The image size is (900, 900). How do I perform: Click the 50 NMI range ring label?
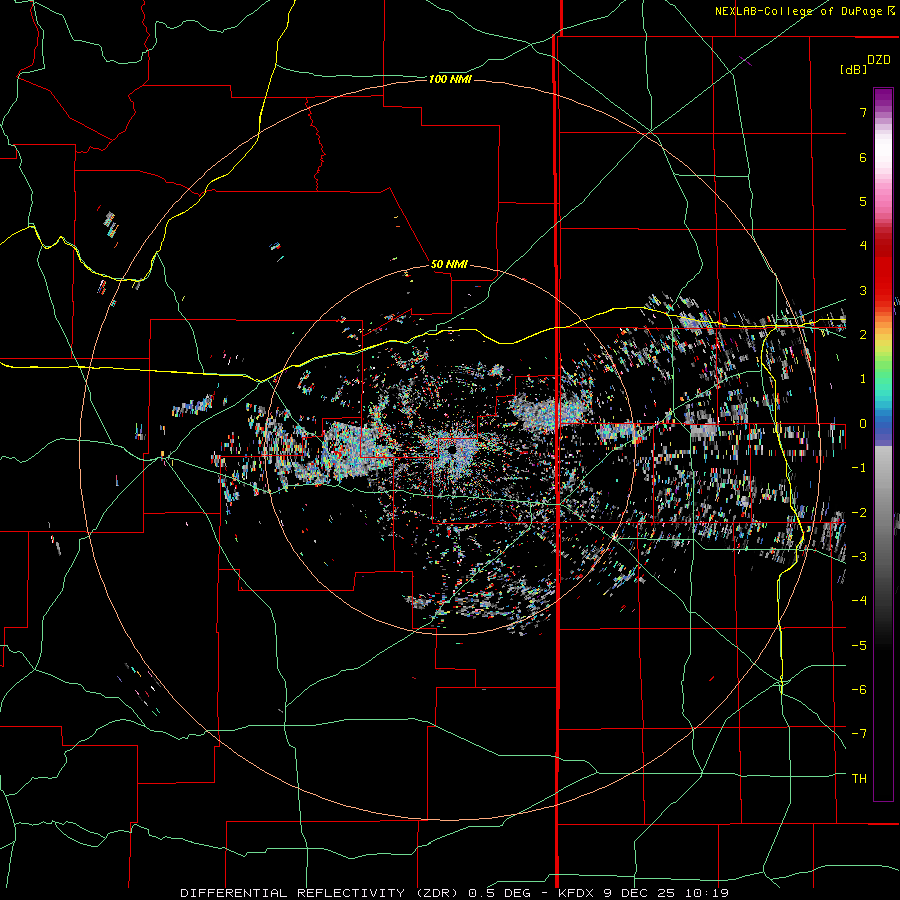(449, 264)
